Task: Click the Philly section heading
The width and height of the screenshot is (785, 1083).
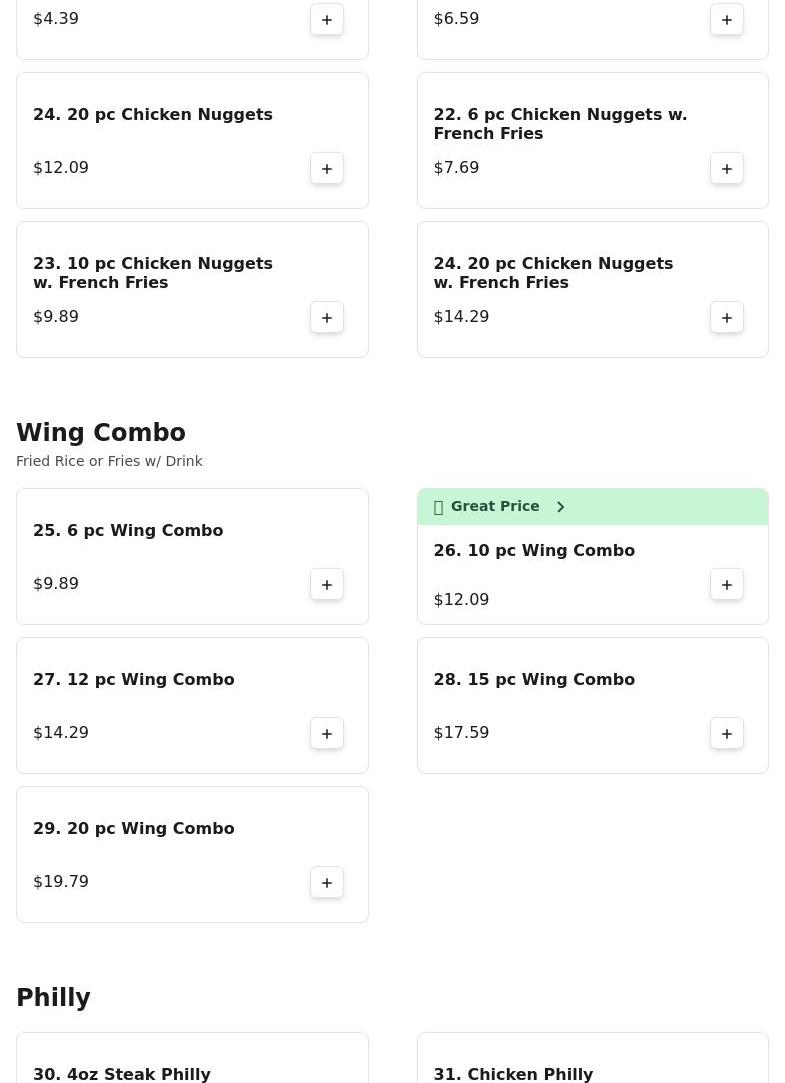Action: [x=54, y=998]
